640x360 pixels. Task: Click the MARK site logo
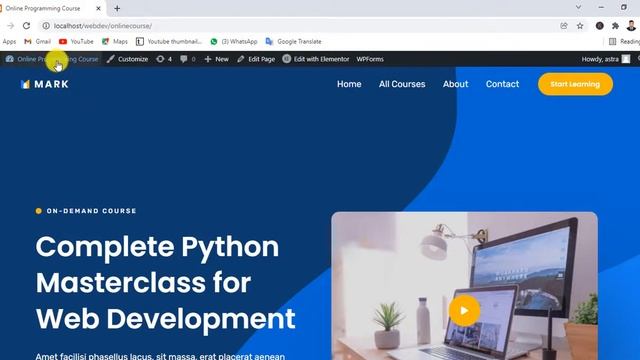pyautogui.click(x=45, y=84)
